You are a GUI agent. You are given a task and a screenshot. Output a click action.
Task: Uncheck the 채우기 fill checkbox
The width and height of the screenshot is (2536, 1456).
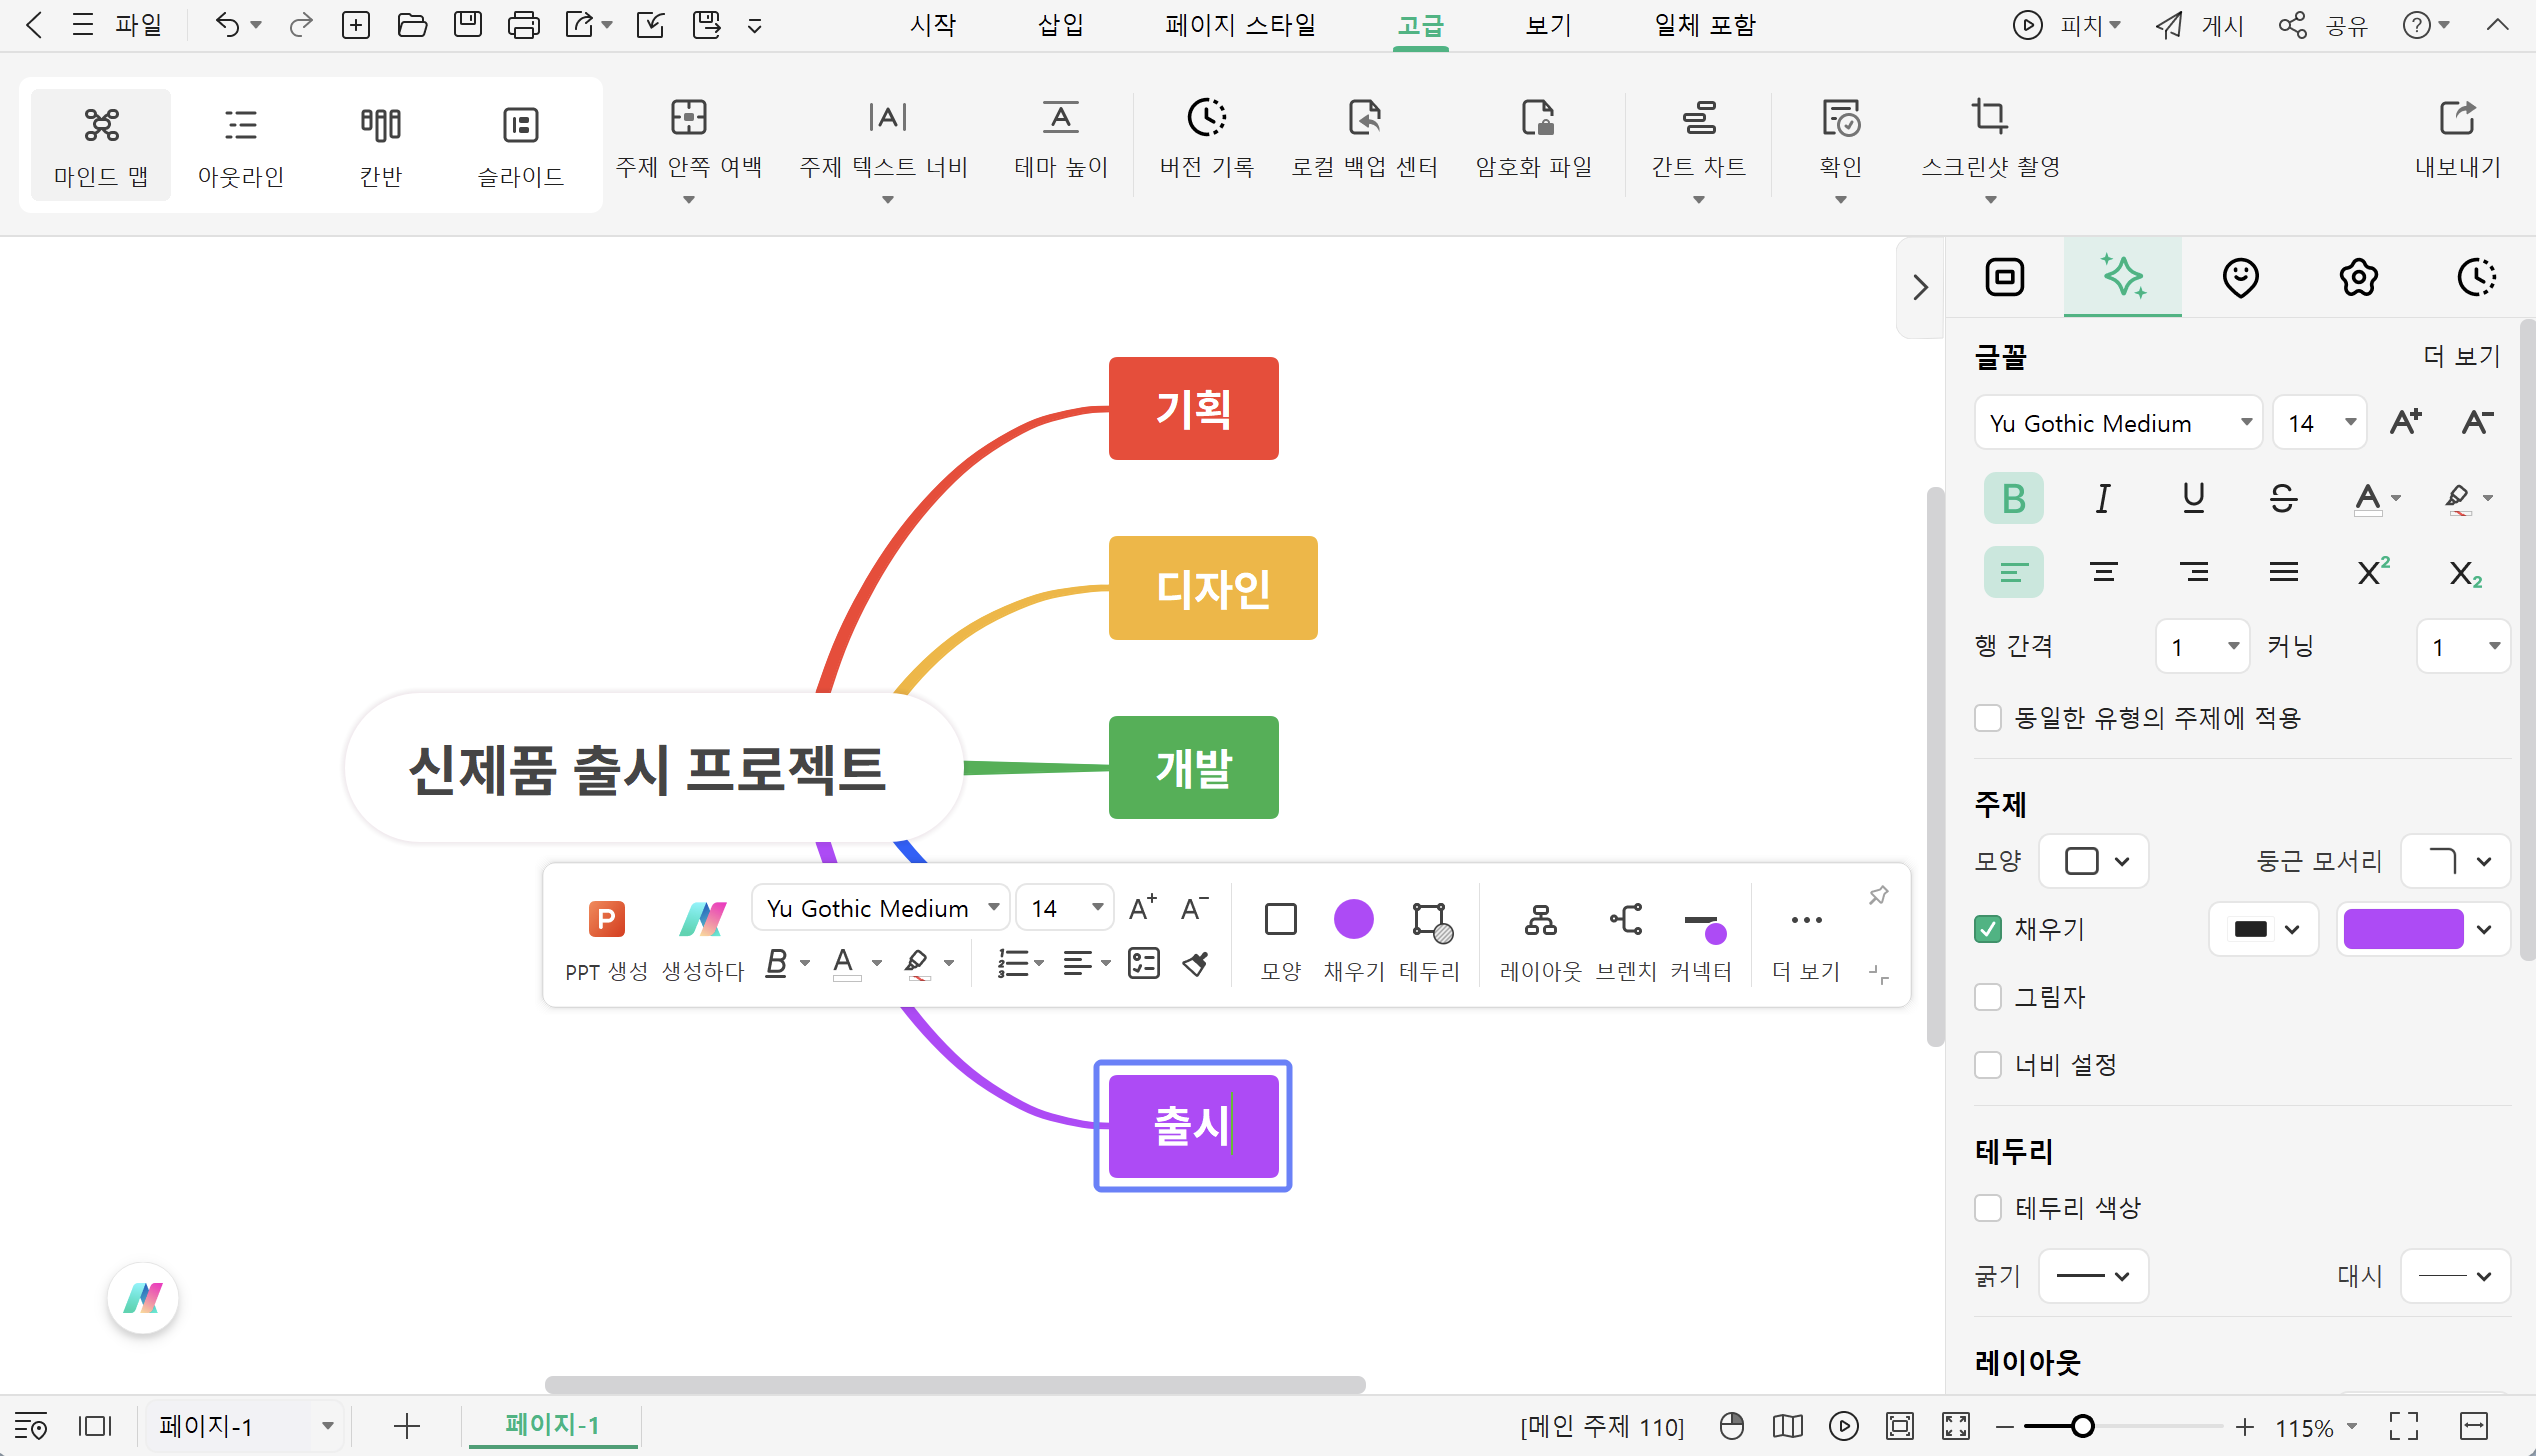click(1988, 928)
